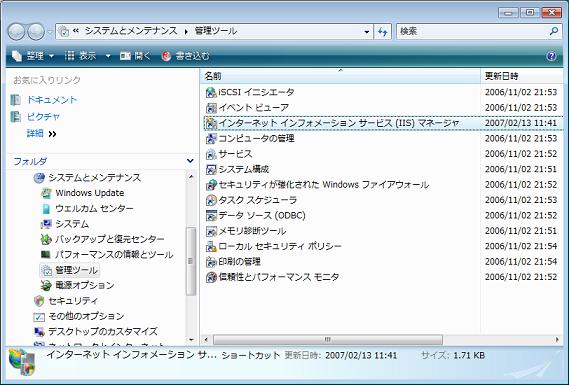The width and height of the screenshot is (569, 385).
Task: Click the folder tree vertical scrollbar thumb
Action: point(191,261)
